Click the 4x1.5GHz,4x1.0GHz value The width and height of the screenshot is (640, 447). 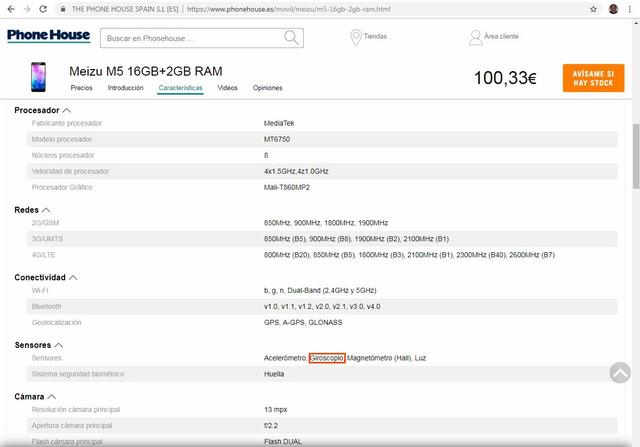click(296, 171)
